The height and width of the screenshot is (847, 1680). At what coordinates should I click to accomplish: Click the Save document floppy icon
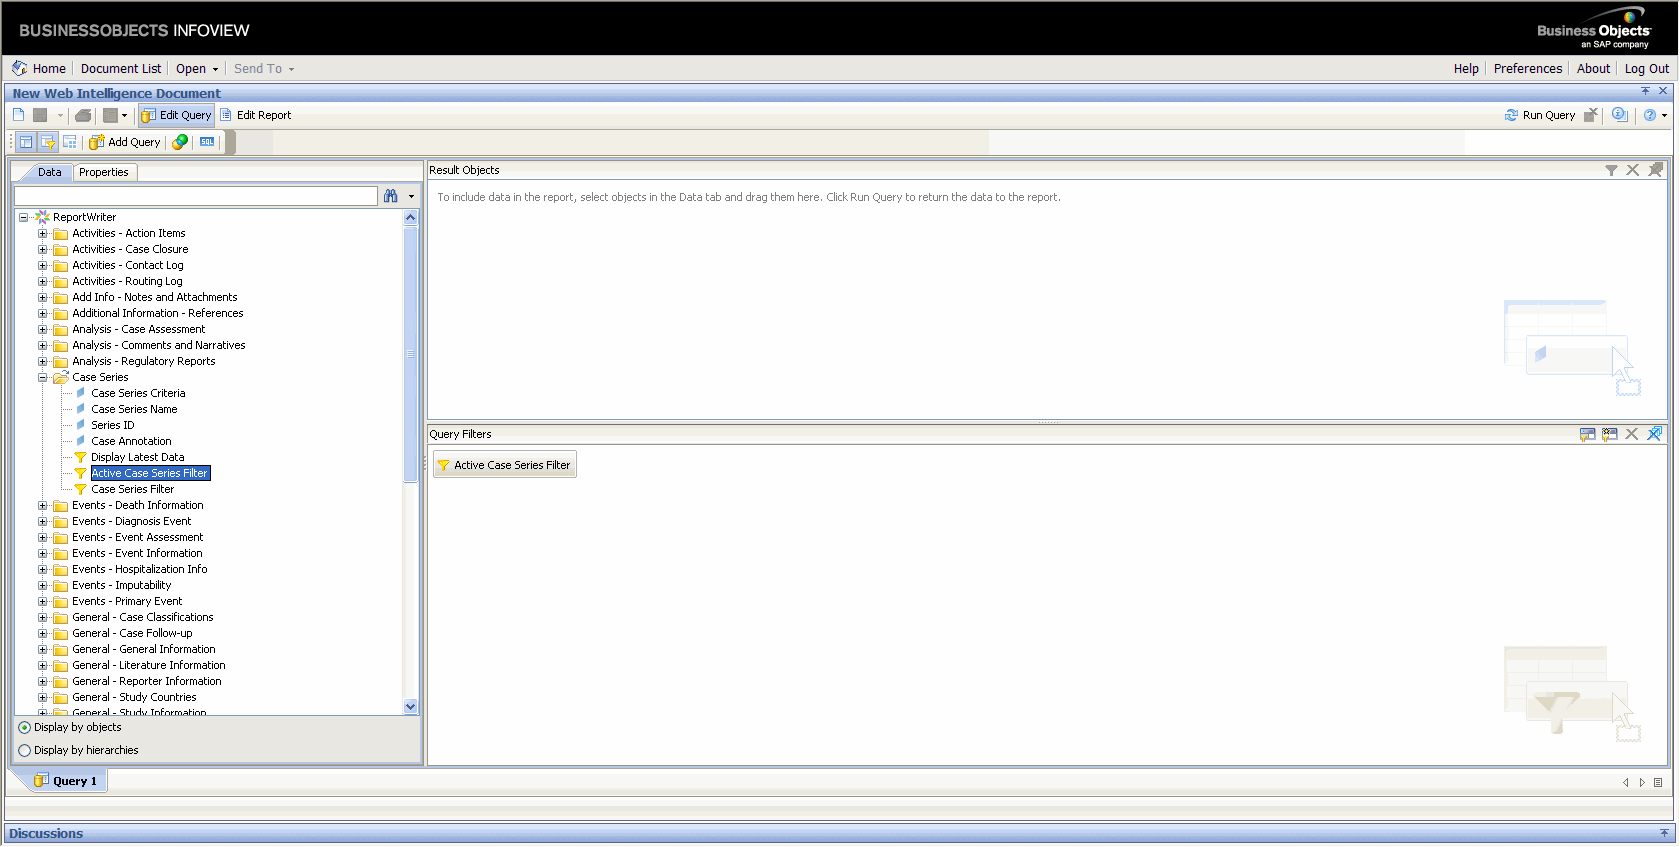40,115
